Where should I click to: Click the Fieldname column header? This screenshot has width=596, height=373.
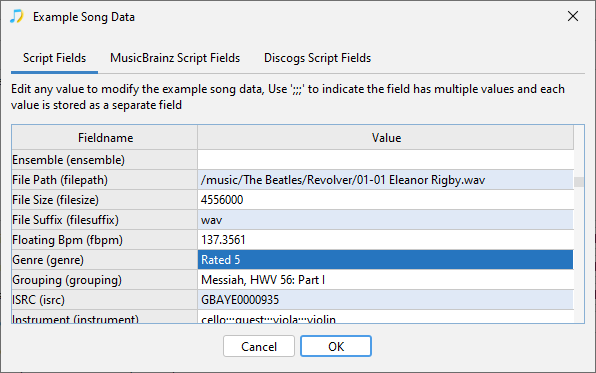(x=105, y=138)
